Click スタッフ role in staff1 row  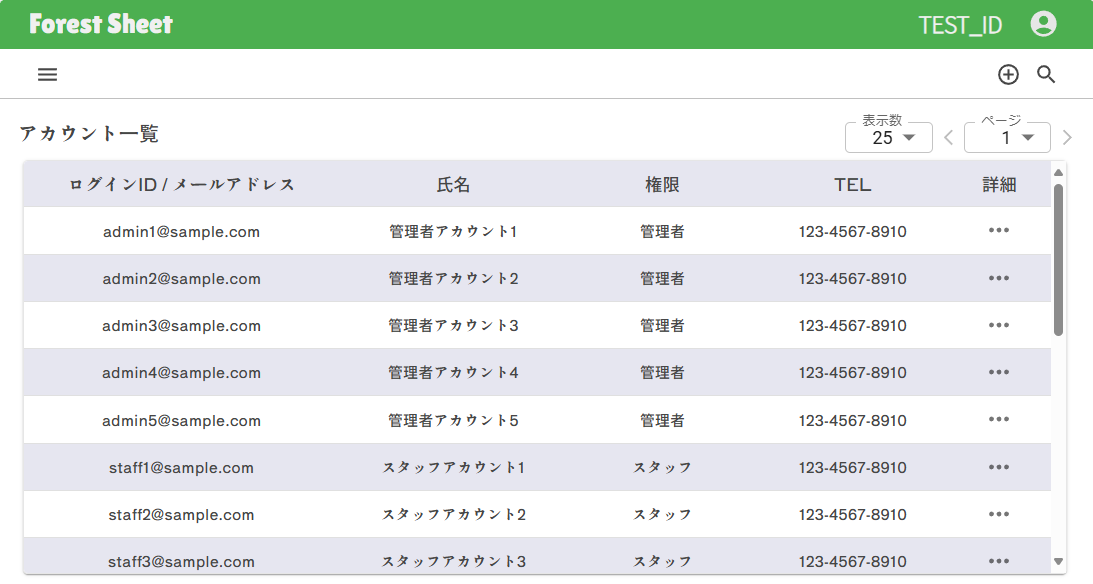point(662,468)
